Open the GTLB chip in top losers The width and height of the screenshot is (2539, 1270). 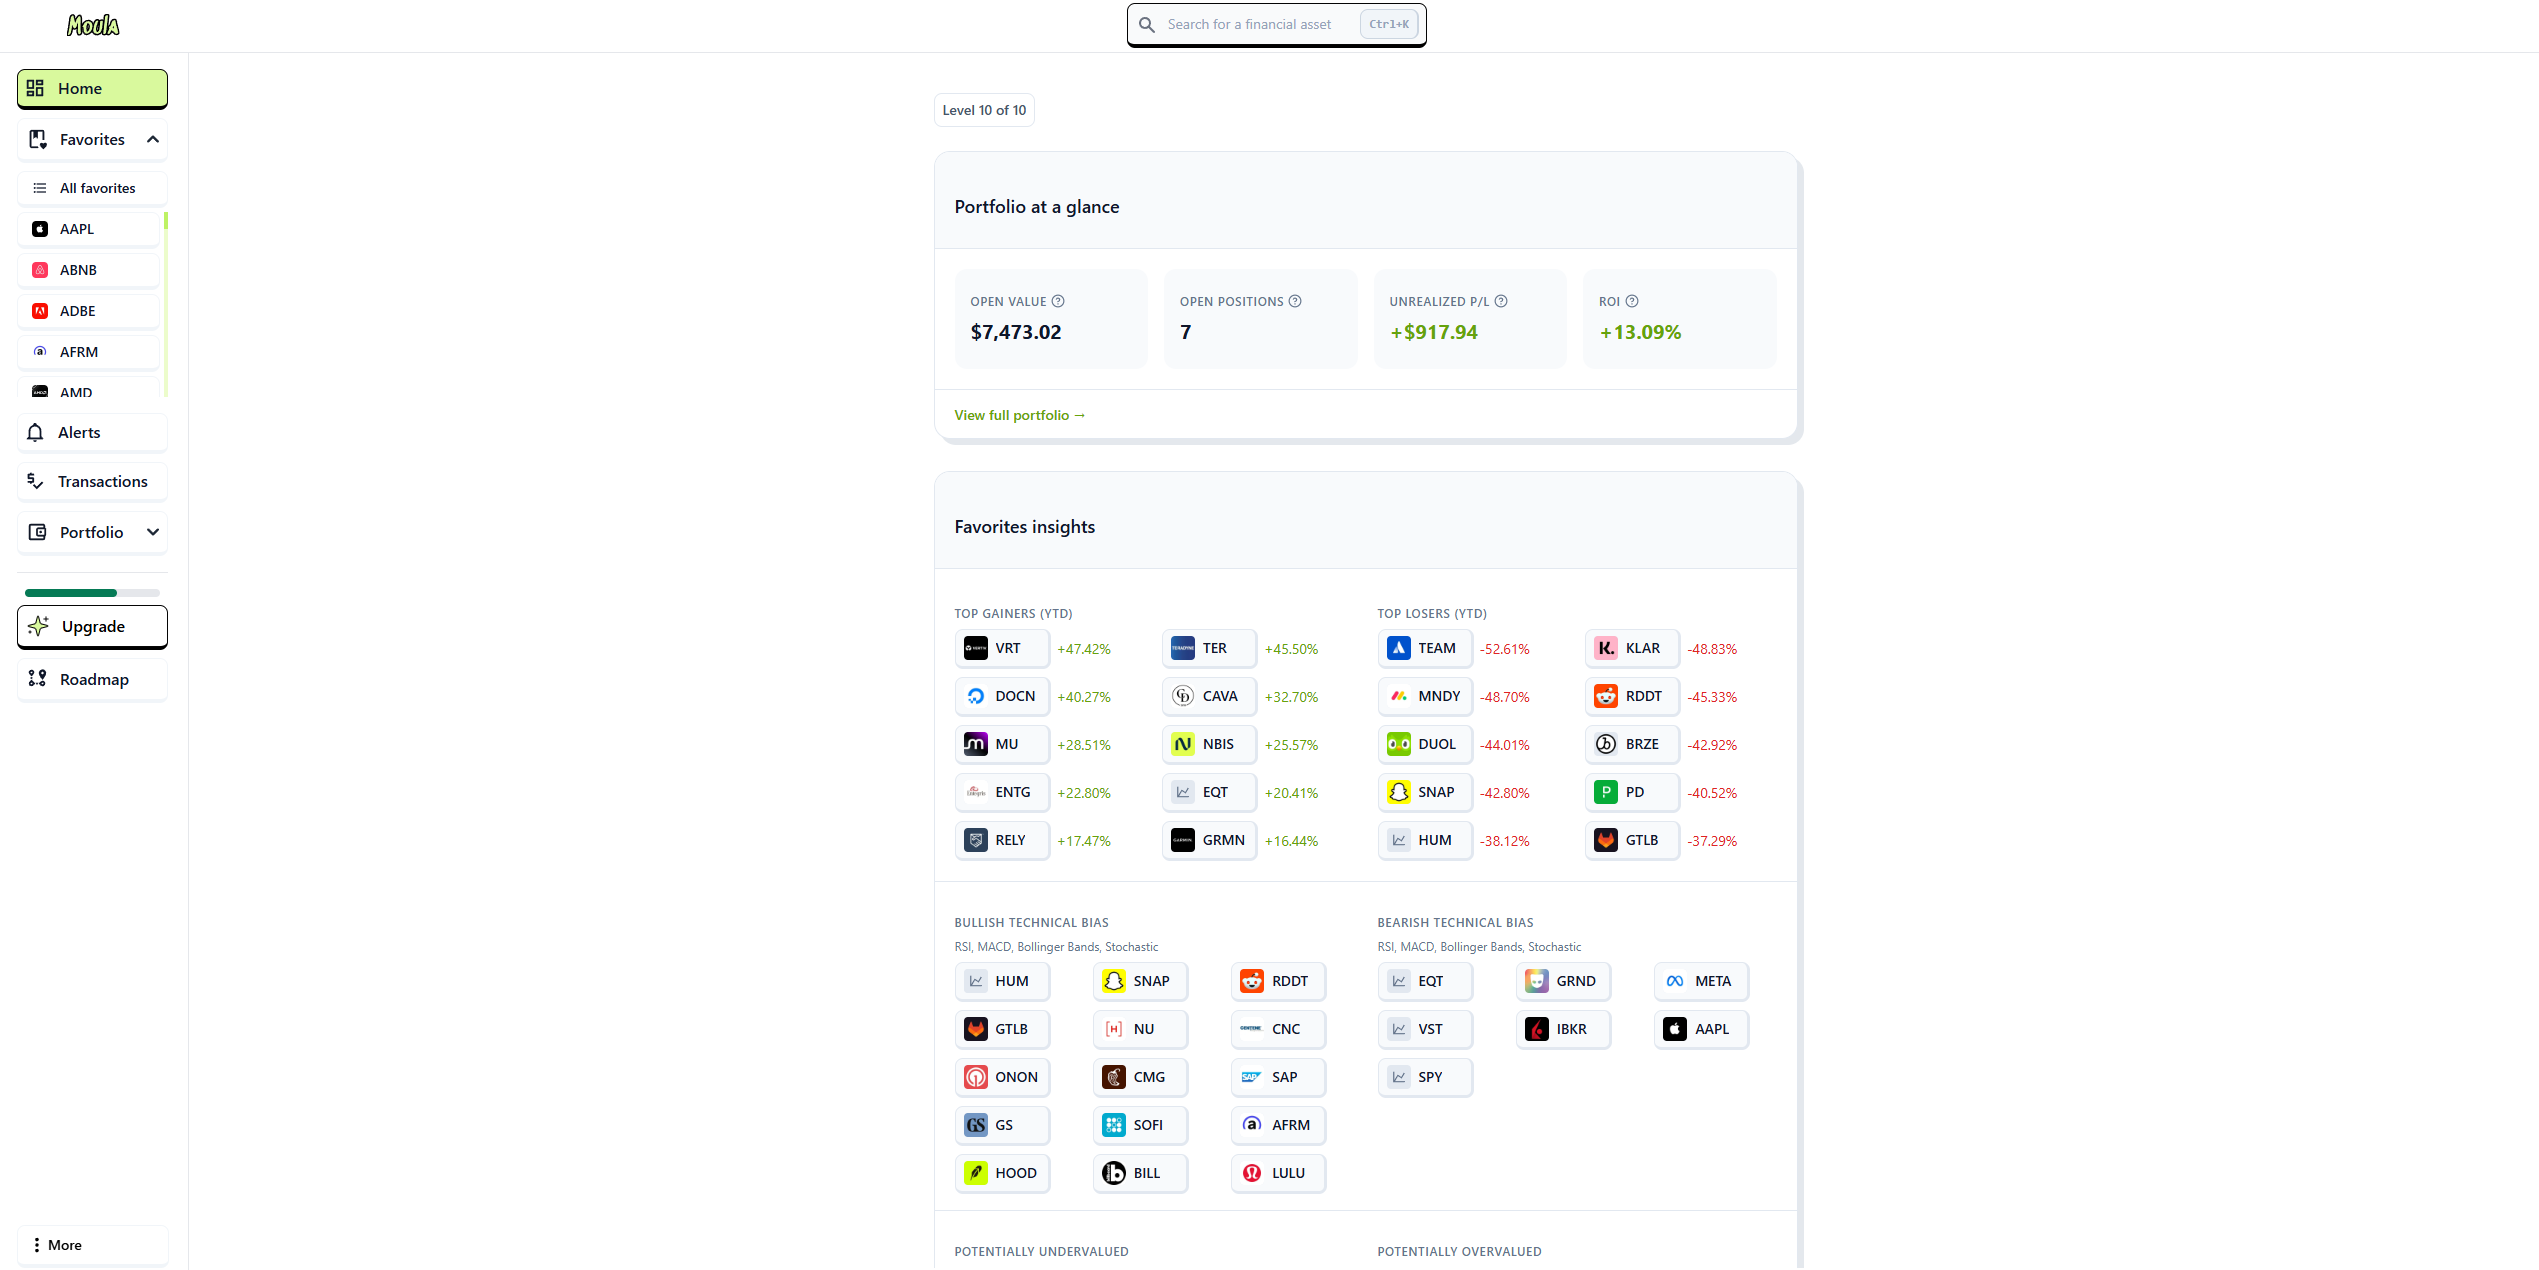coord(1632,840)
